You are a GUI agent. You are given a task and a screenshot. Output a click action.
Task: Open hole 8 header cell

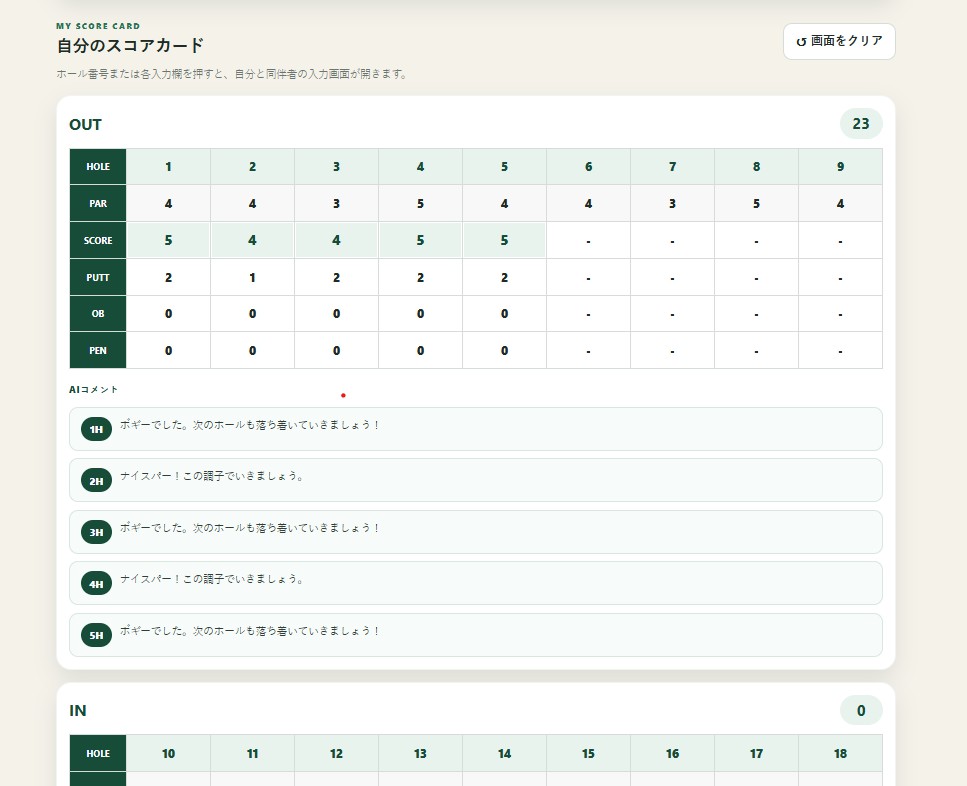pos(756,166)
